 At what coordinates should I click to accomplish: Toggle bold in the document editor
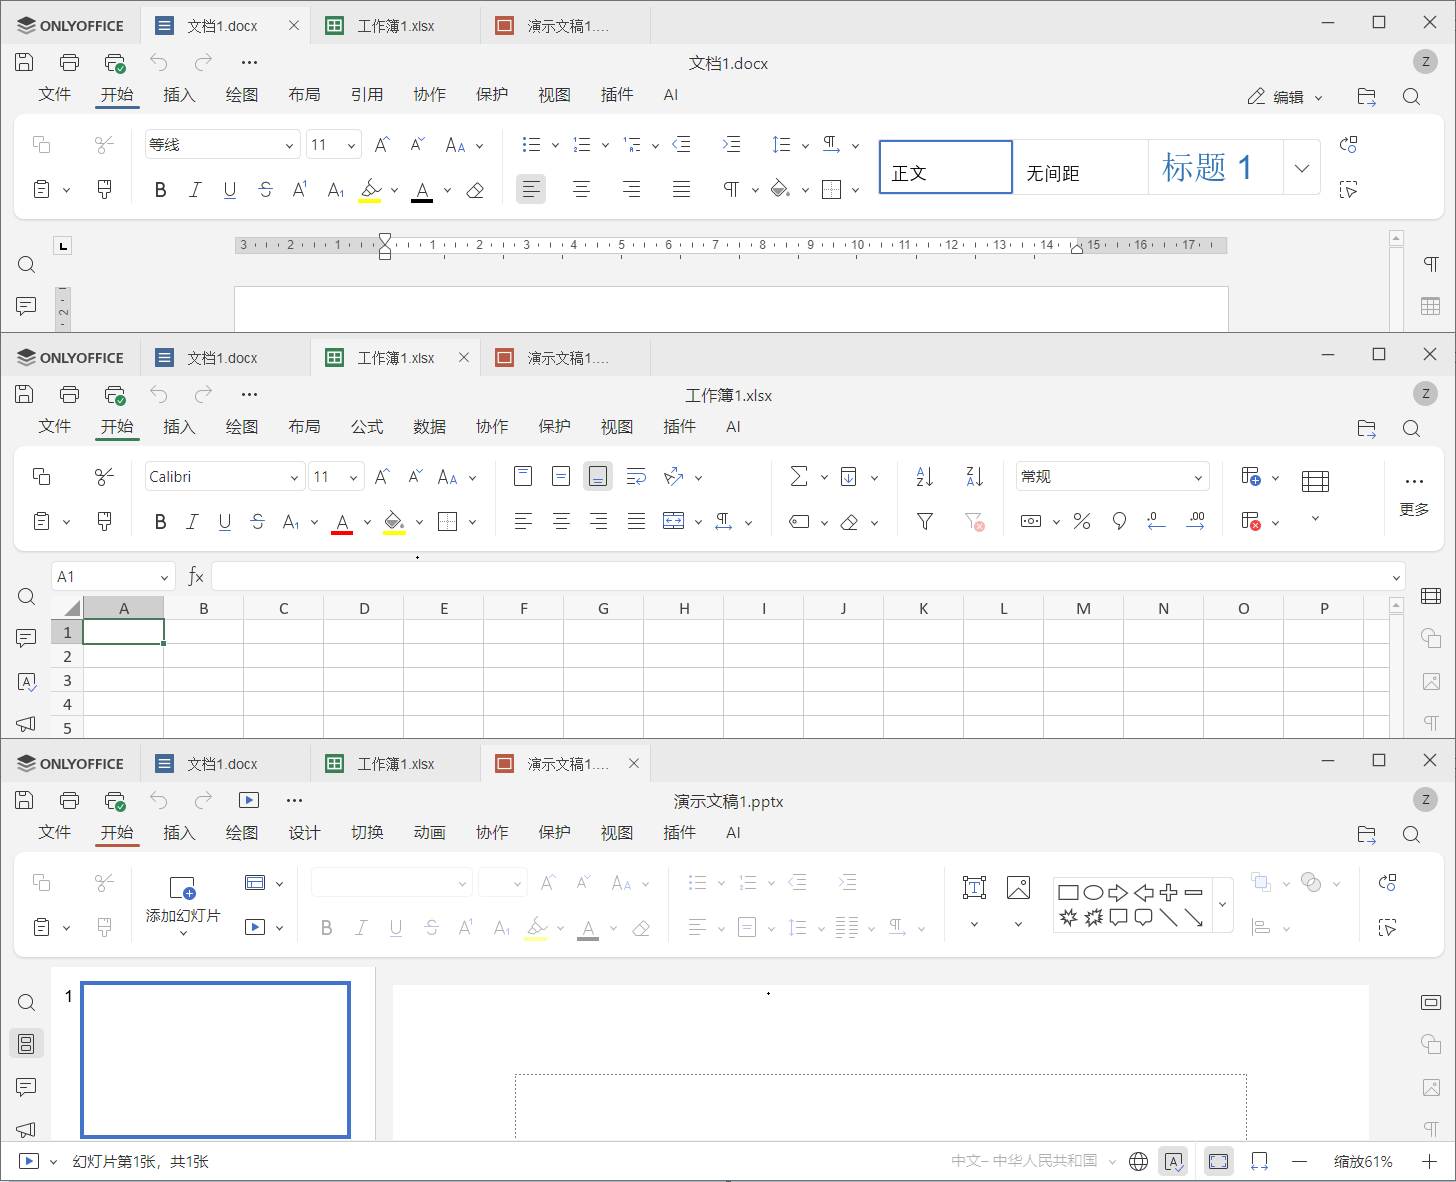pyautogui.click(x=160, y=189)
